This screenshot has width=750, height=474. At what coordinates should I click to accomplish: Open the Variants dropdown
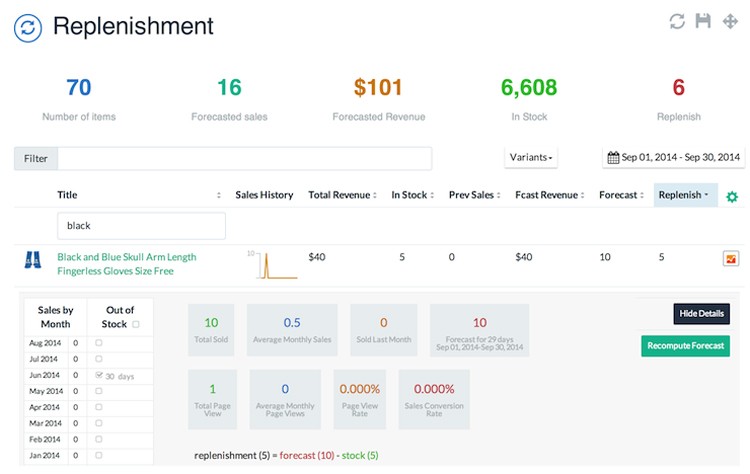(531, 157)
